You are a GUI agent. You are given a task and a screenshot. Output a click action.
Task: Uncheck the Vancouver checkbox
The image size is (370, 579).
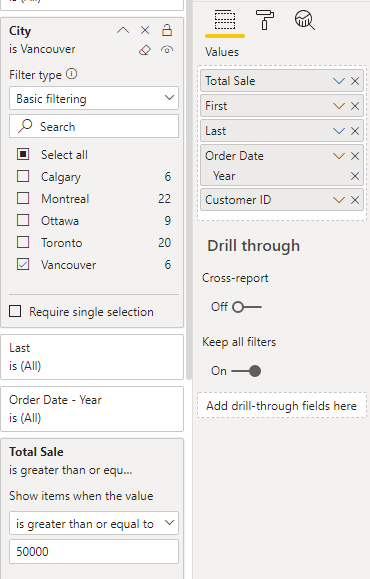(x=23, y=264)
